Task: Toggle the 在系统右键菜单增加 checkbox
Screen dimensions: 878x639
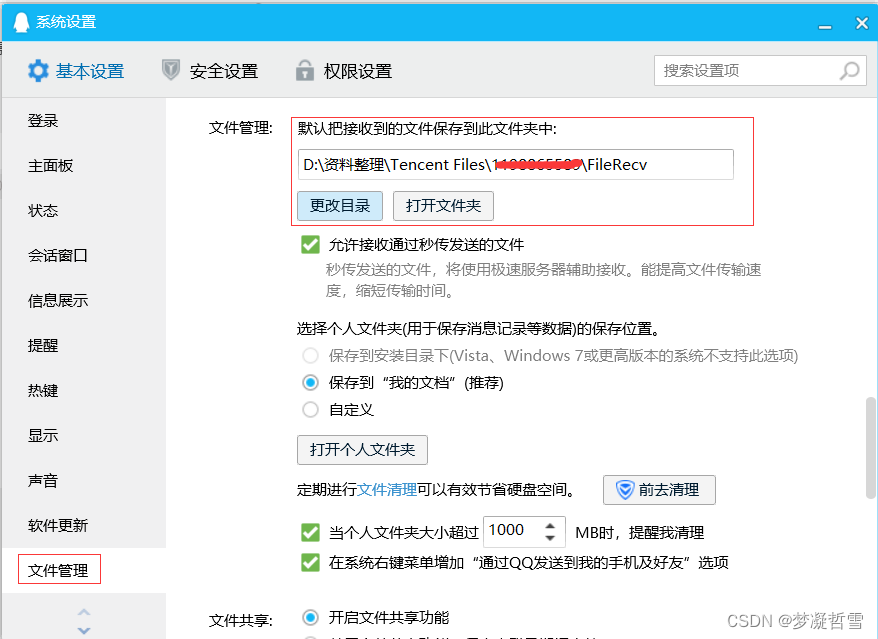Action: (310, 562)
